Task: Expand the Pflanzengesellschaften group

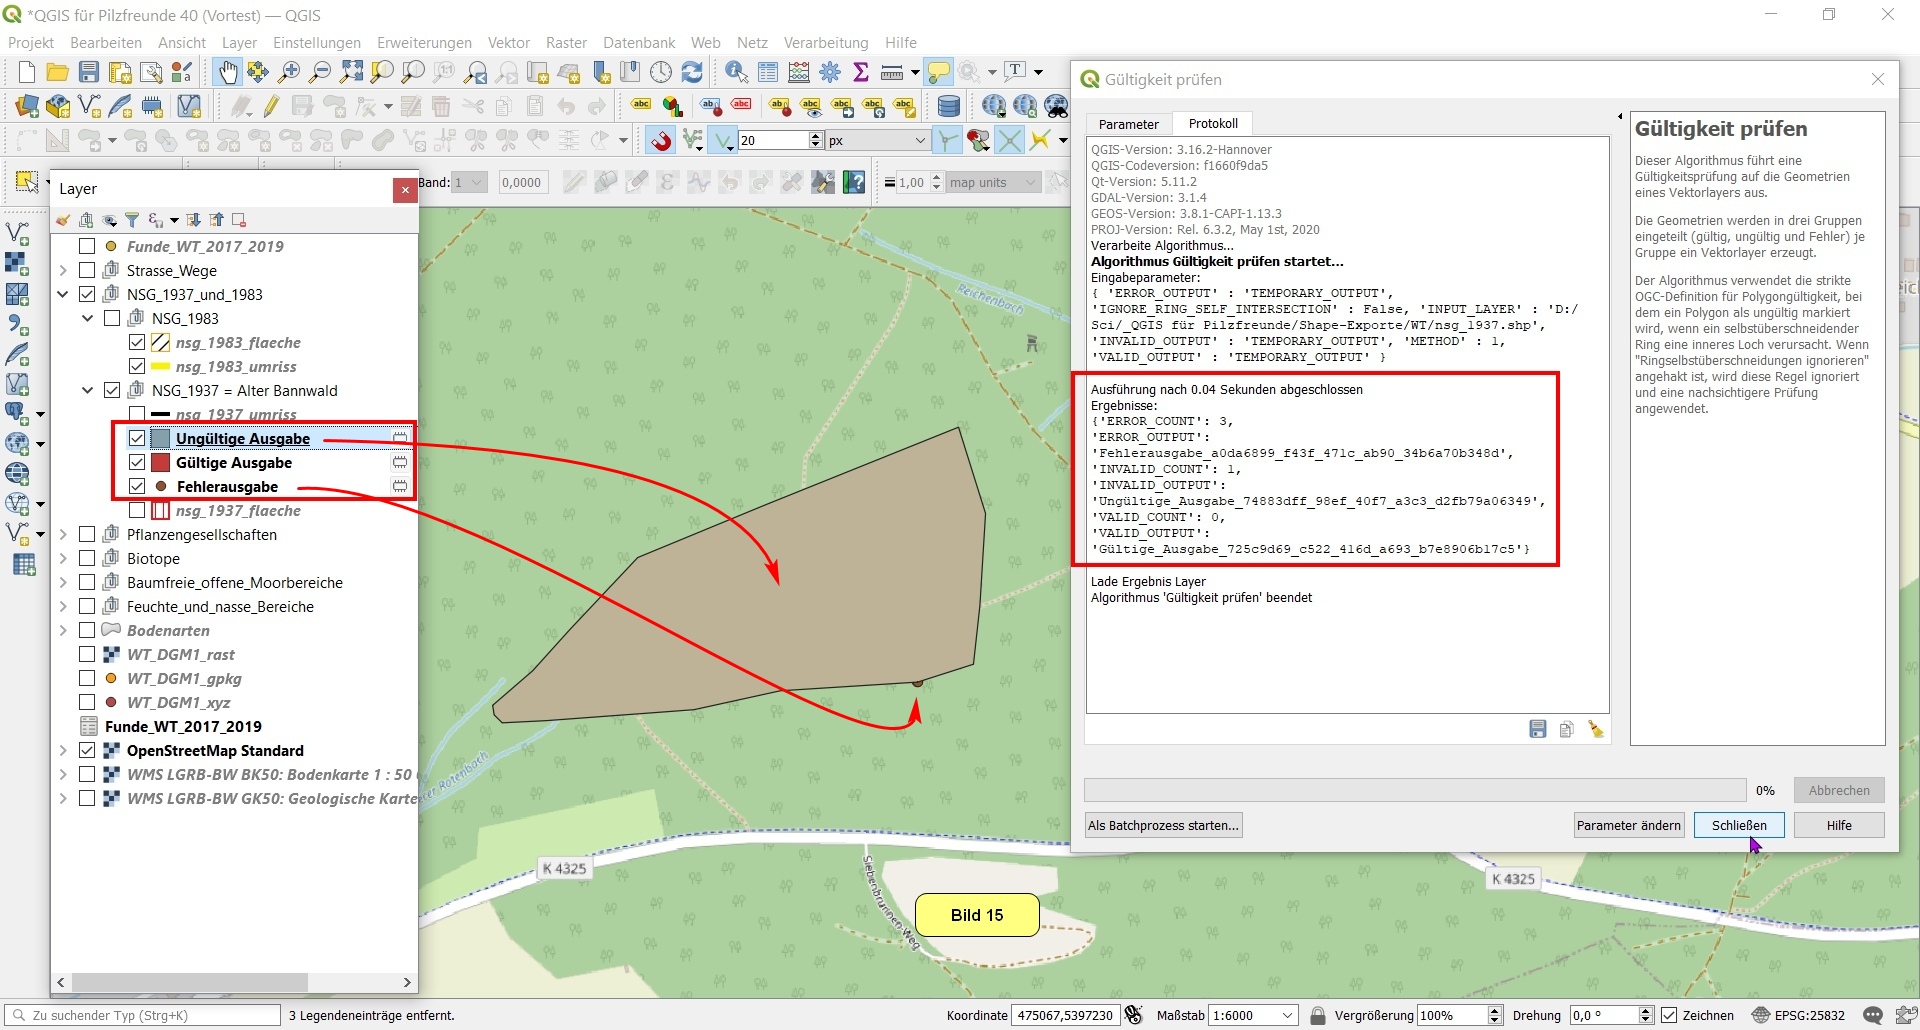Action: [63, 535]
